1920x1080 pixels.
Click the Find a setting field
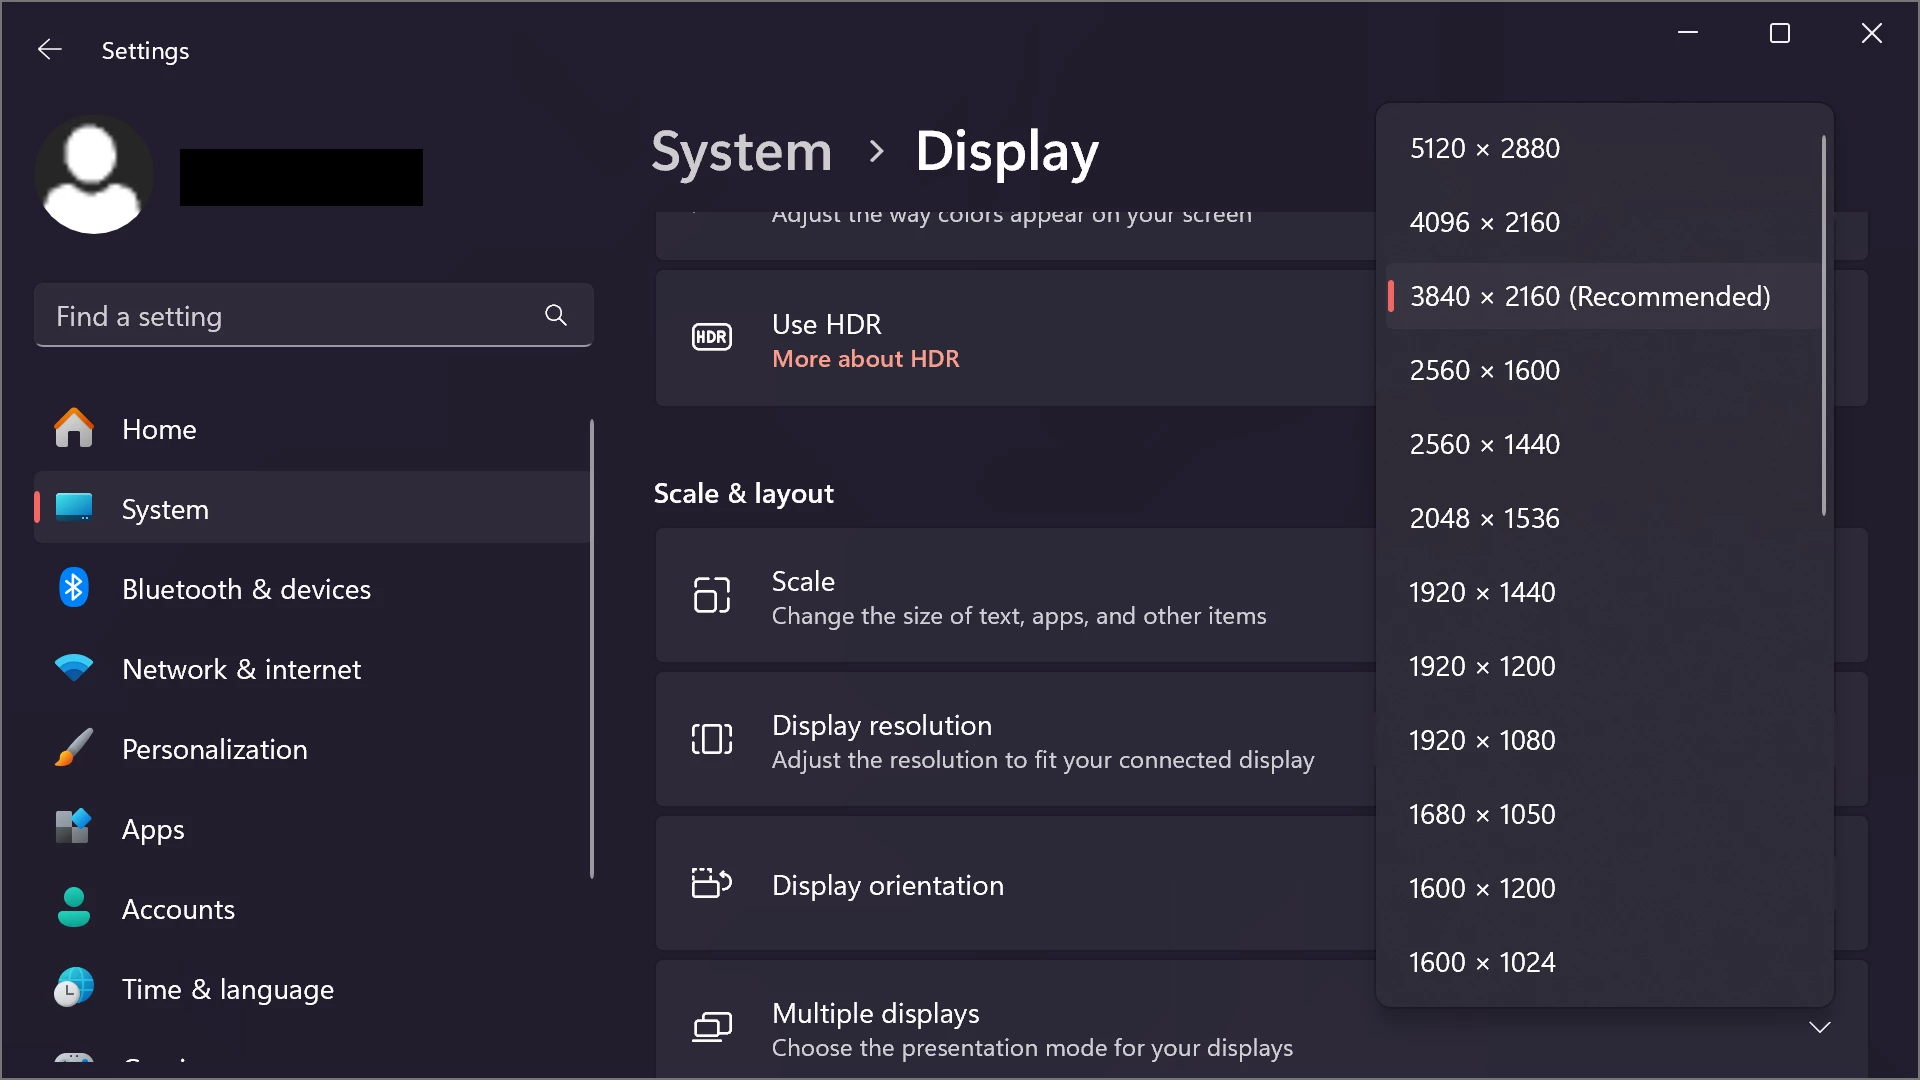290,316
